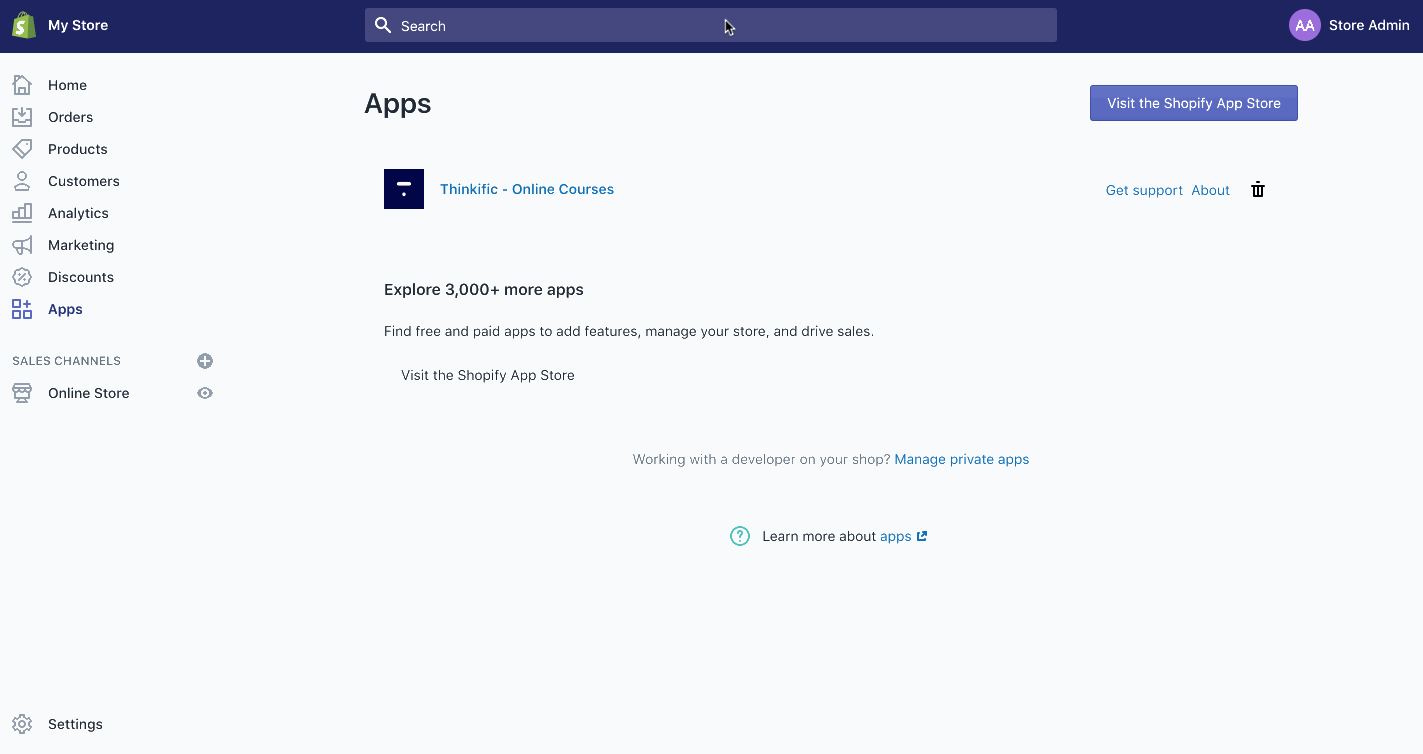Open the Products section
The height and width of the screenshot is (754, 1423).
click(x=77, y=149)
